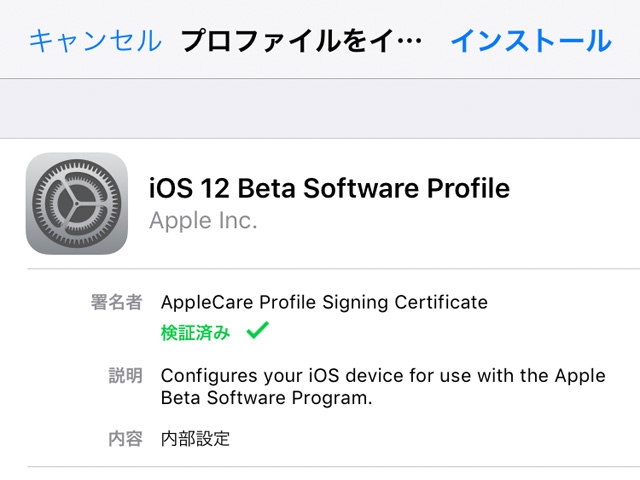
Task: Tap the word Profile in bold title
Action: (x=466, y=188)
